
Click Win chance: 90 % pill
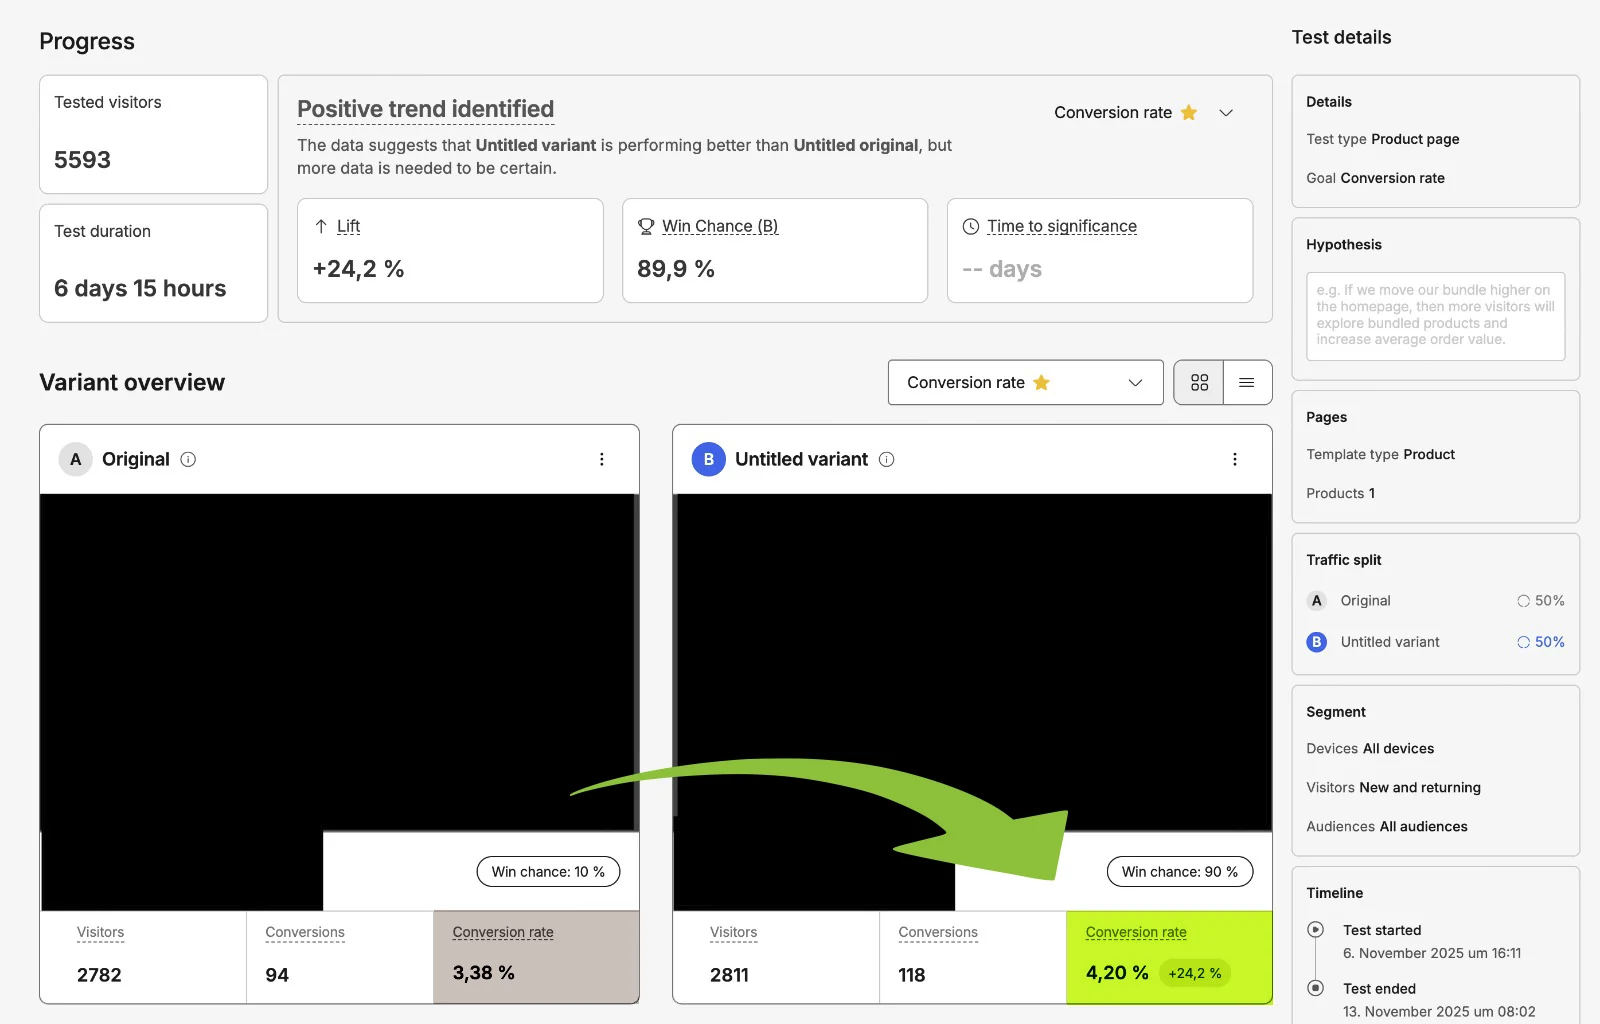tap(1180, 872)
